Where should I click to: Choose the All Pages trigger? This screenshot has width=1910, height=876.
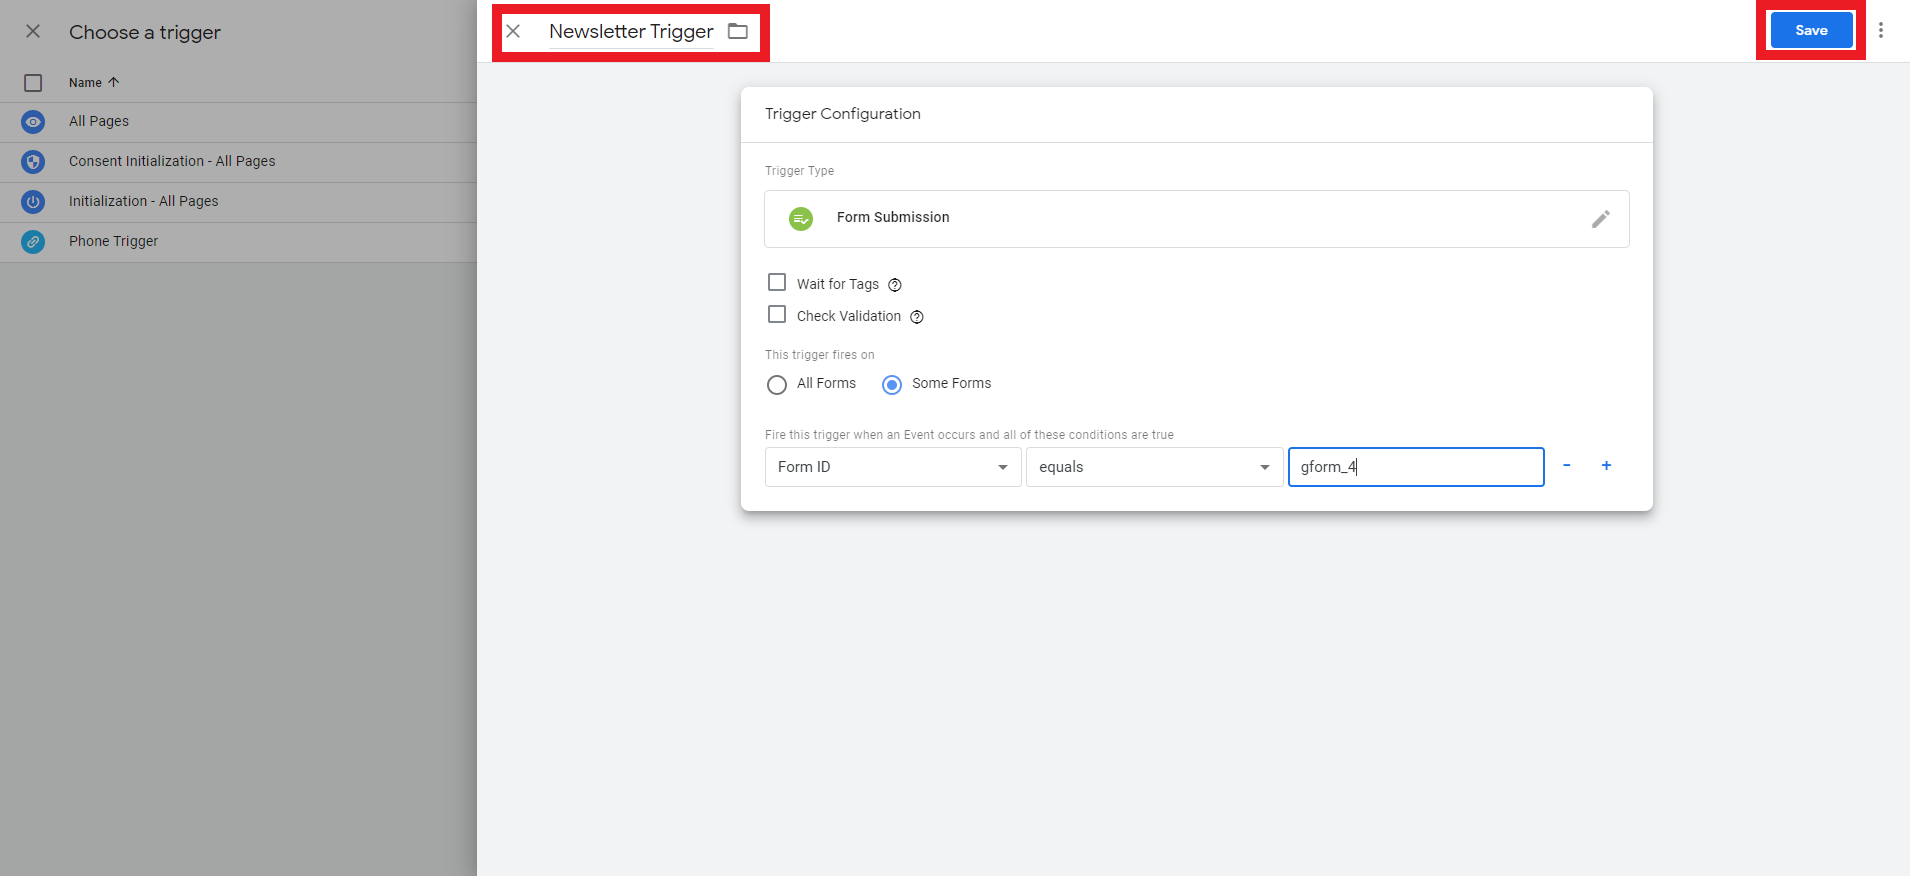pos(99,122)
